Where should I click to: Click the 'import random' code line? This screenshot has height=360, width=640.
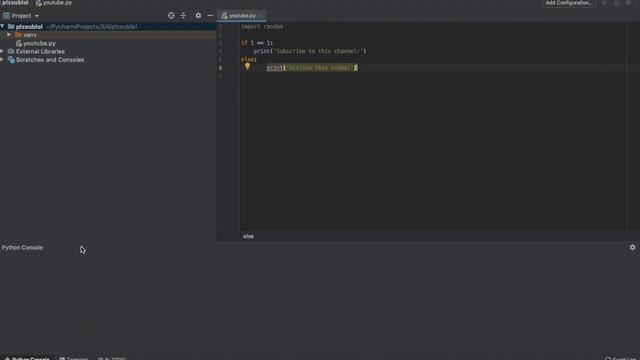(x=262, y=27)
